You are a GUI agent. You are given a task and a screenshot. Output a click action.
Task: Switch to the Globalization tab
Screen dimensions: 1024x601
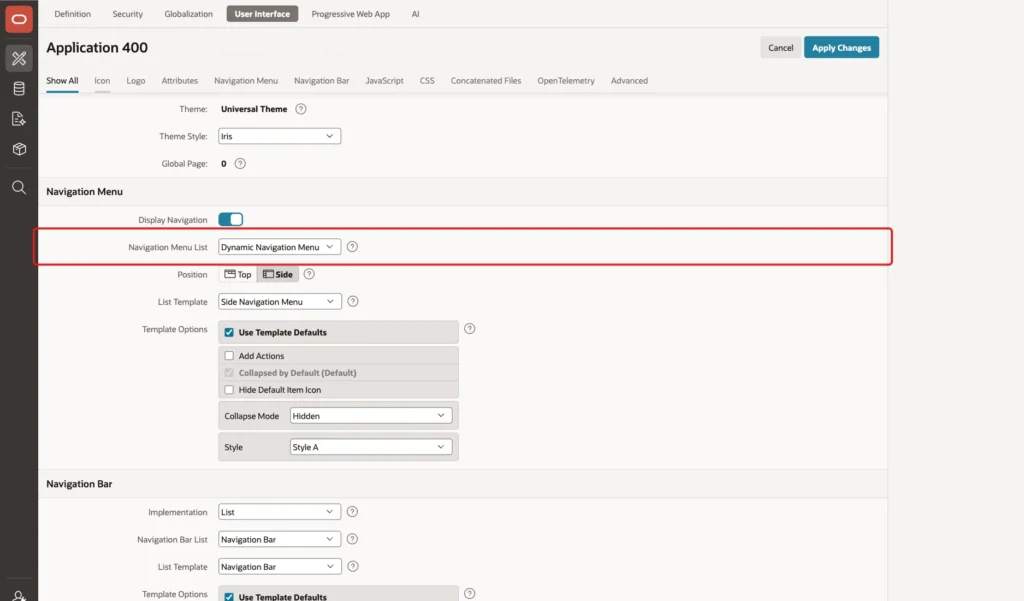click(x=189, y=14)
